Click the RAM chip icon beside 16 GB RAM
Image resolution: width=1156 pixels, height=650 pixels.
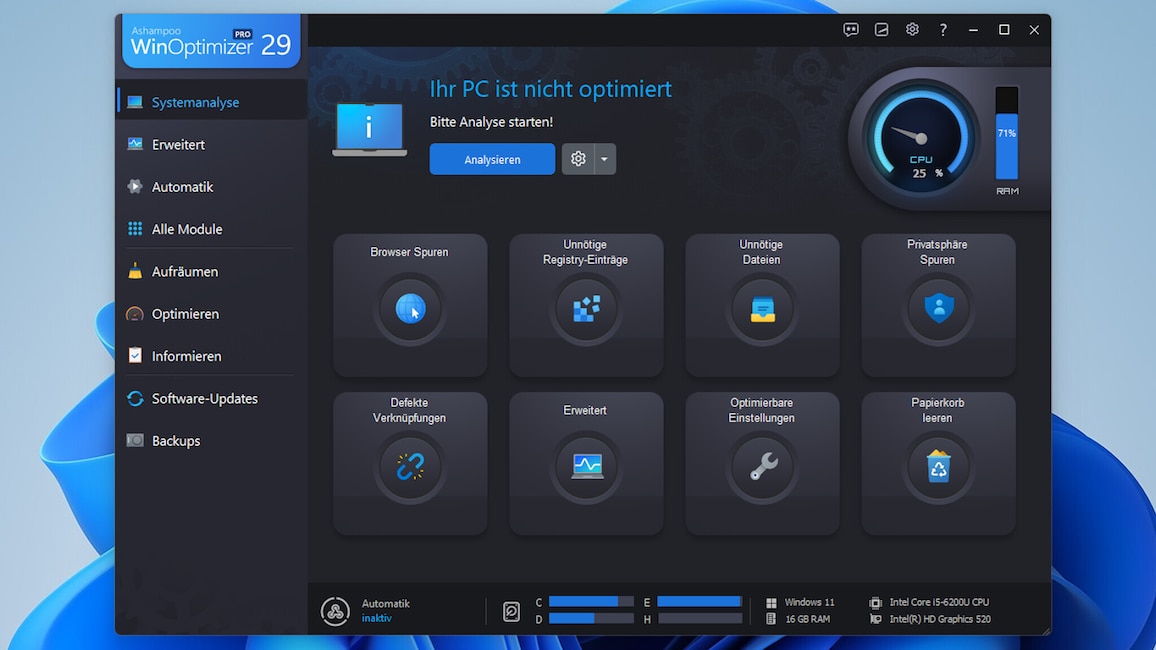771,619
